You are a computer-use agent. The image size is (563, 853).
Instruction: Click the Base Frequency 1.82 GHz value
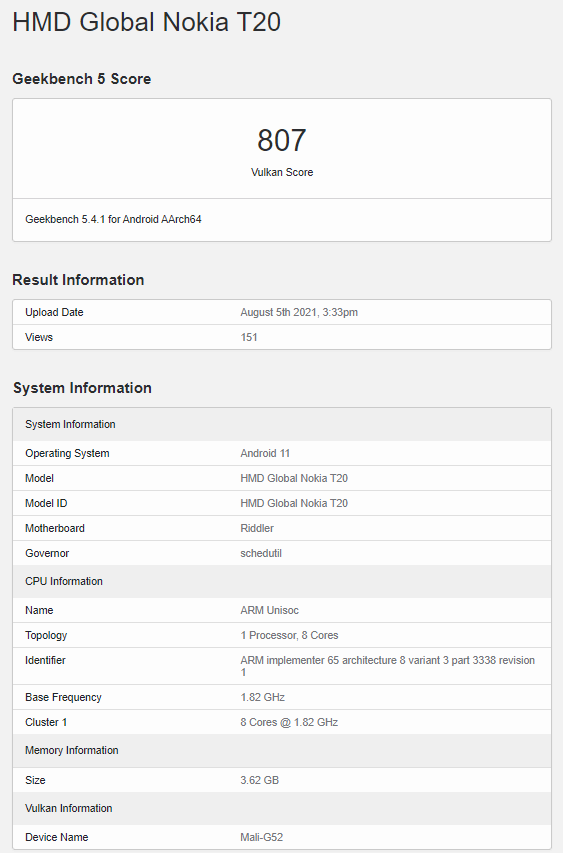click(263, 697)
